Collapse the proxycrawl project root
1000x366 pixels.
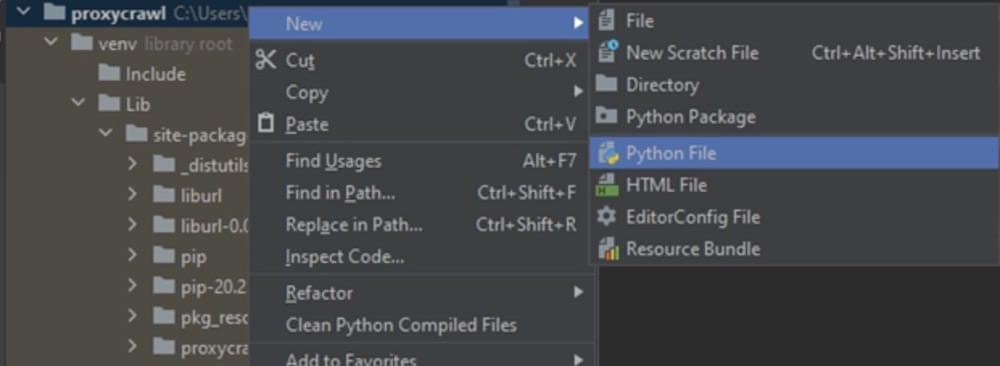tap(24, 12)
